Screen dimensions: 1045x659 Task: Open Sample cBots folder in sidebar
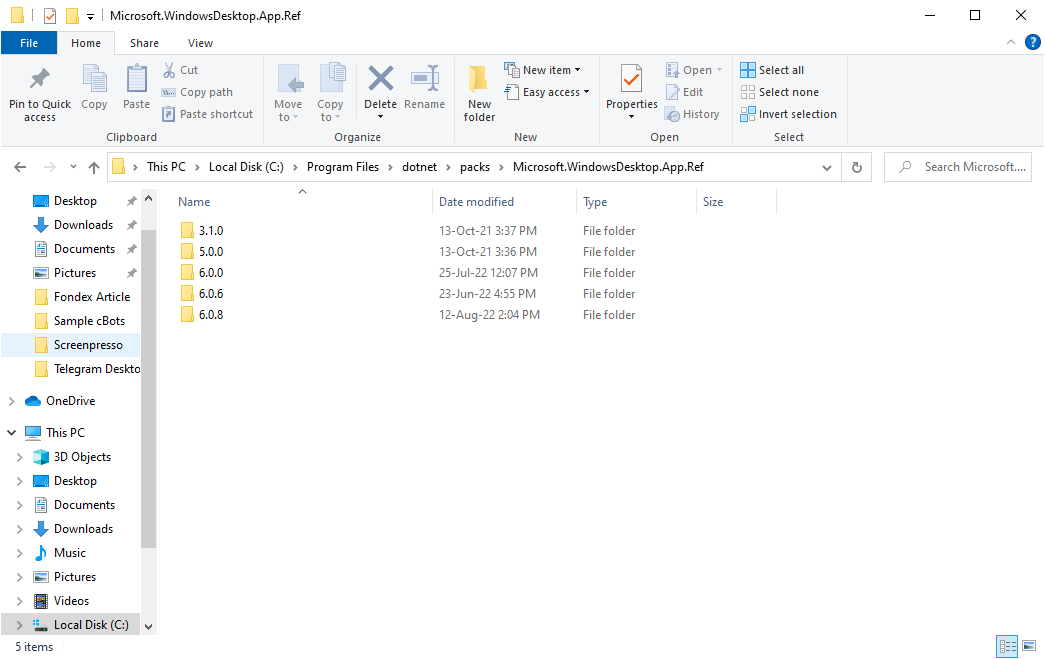(x=79, y=321)
